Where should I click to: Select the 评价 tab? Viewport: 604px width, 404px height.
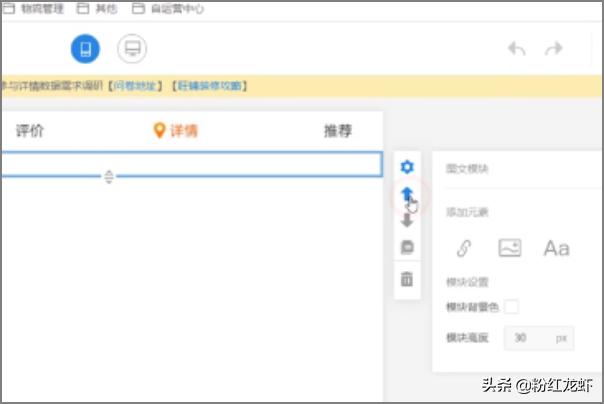coord(30,131)
